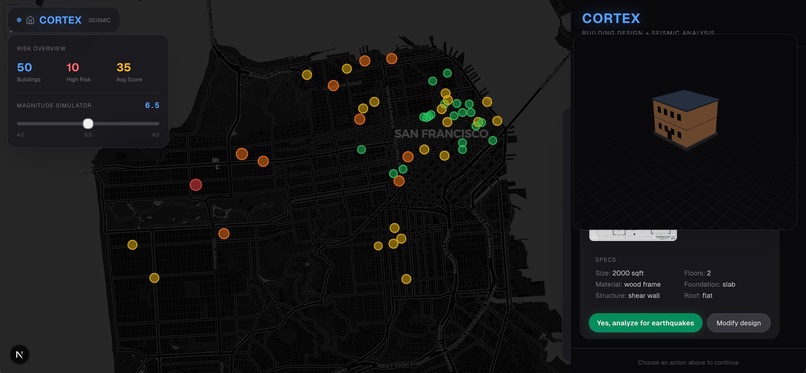Click the CORTEX title in map header

tap(60, 20)
